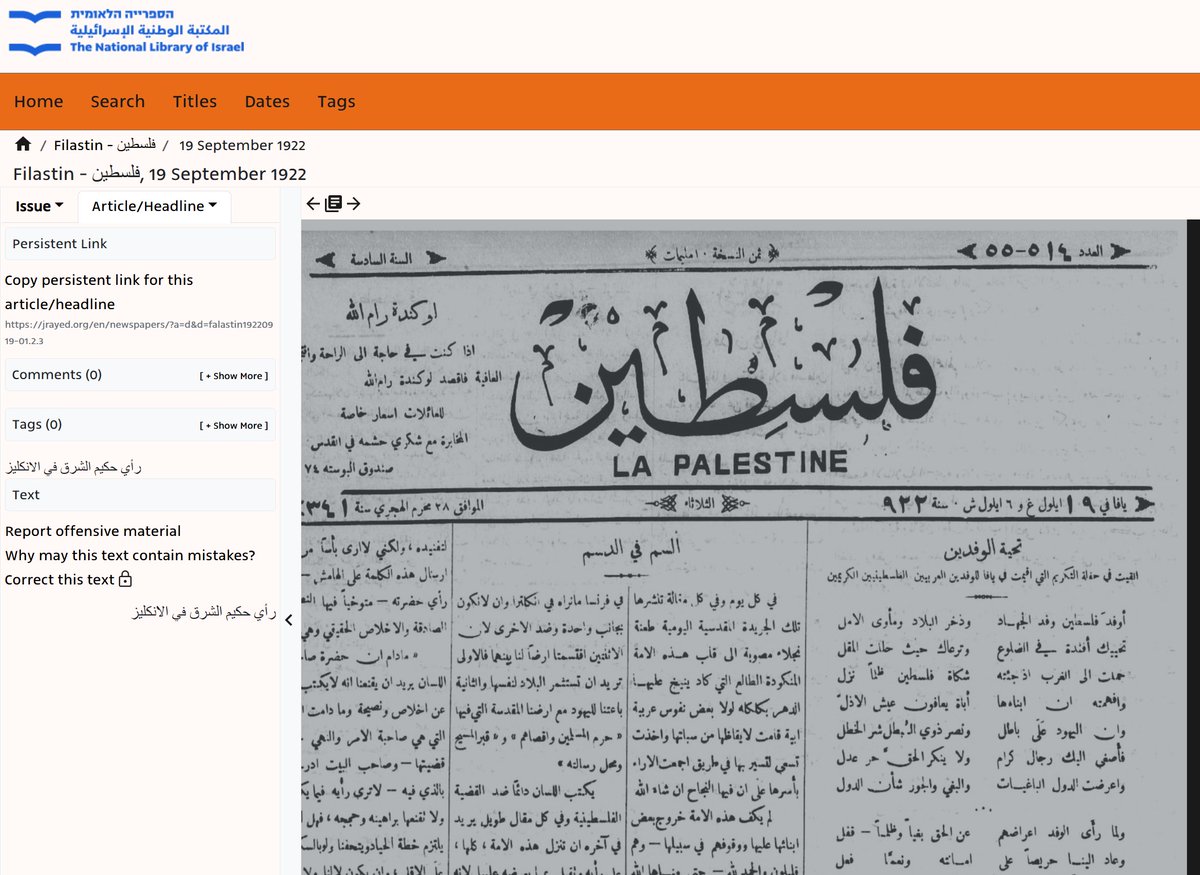Click the Tags (0) section label
1200x875 pixels.
click(37, 424)
